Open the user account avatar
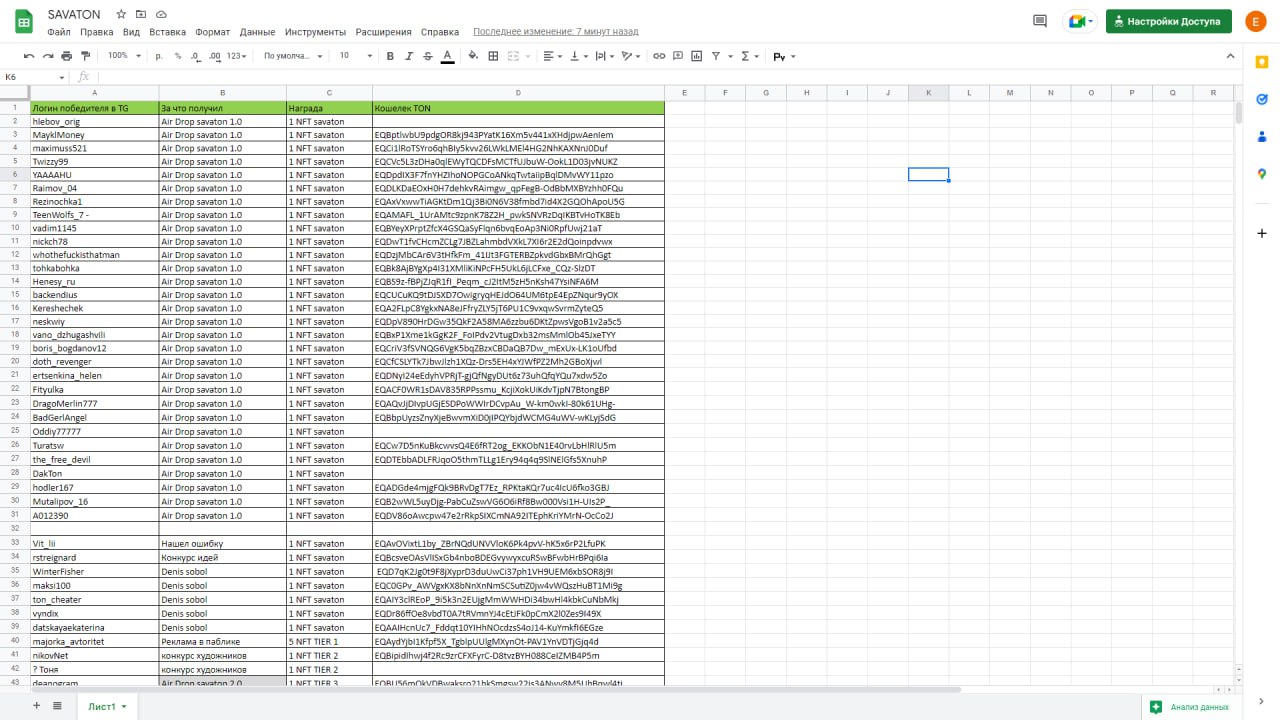 point(1257,21)
